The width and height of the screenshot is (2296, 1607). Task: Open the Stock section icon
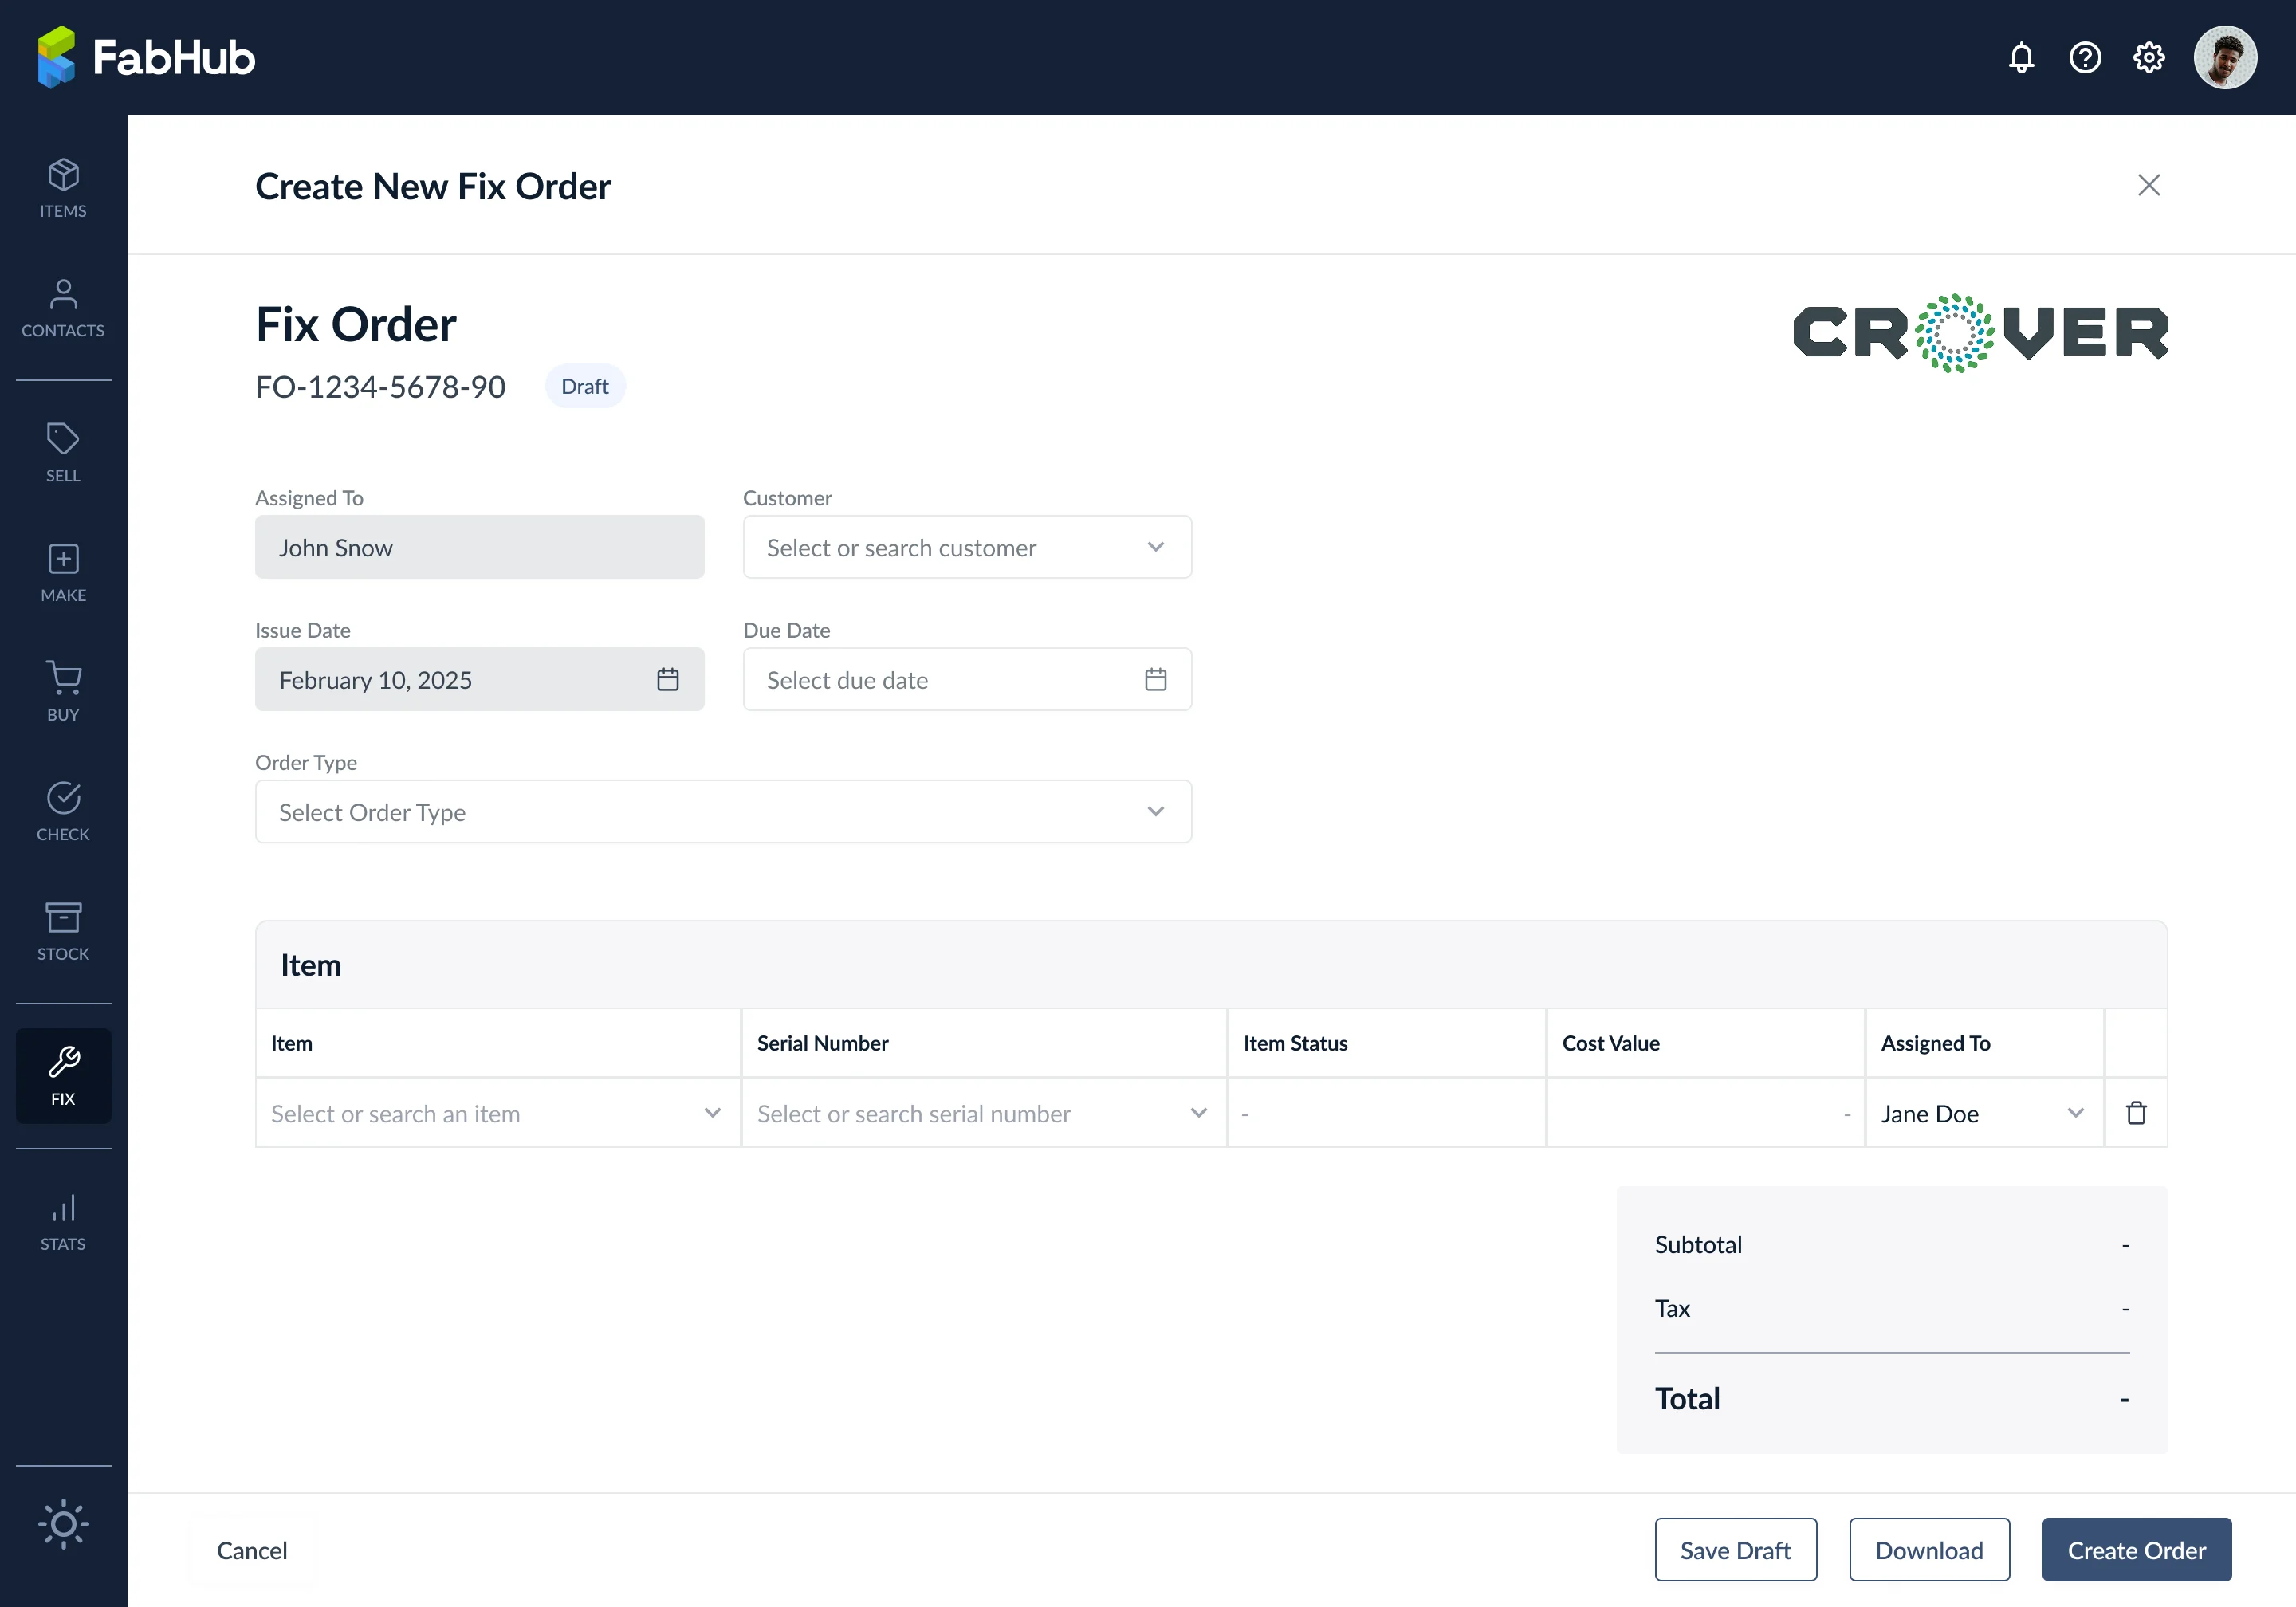63,917
